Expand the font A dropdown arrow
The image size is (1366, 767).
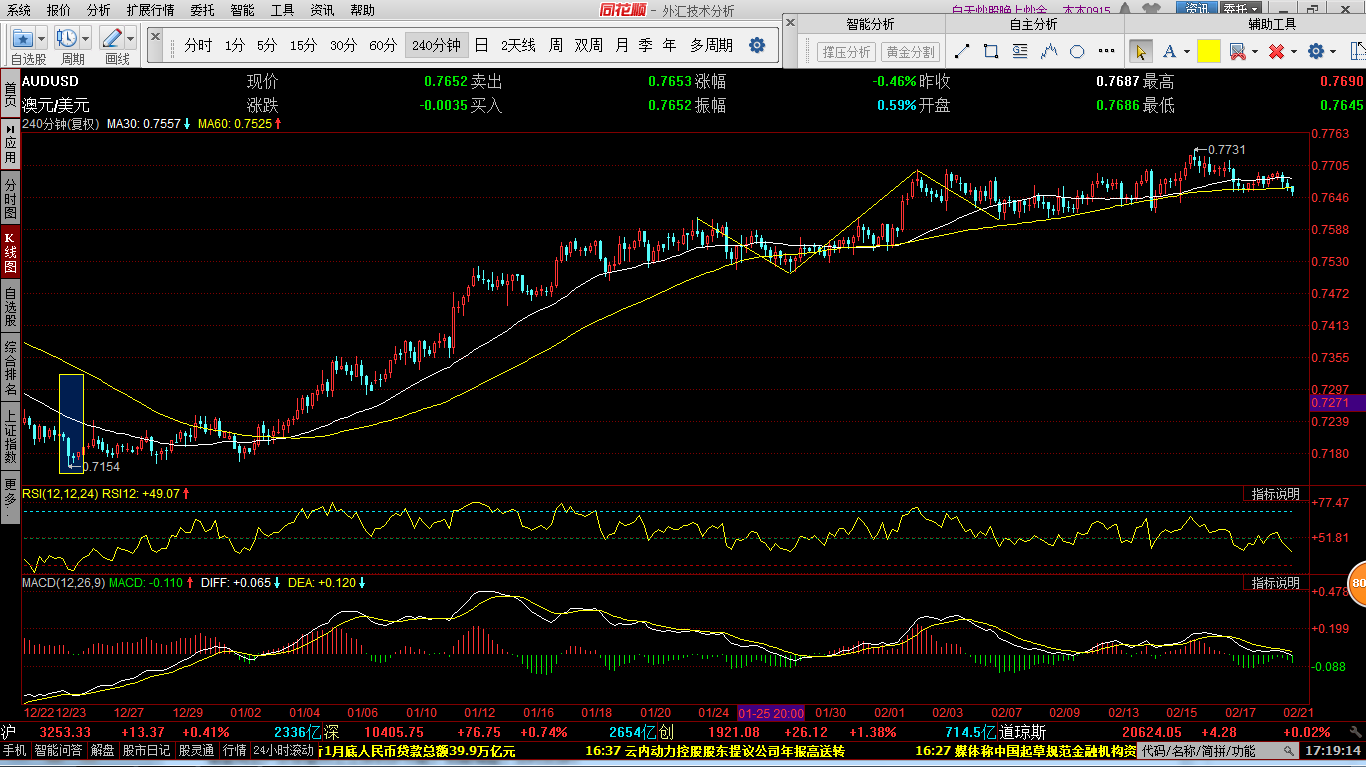click(1186, 52)
